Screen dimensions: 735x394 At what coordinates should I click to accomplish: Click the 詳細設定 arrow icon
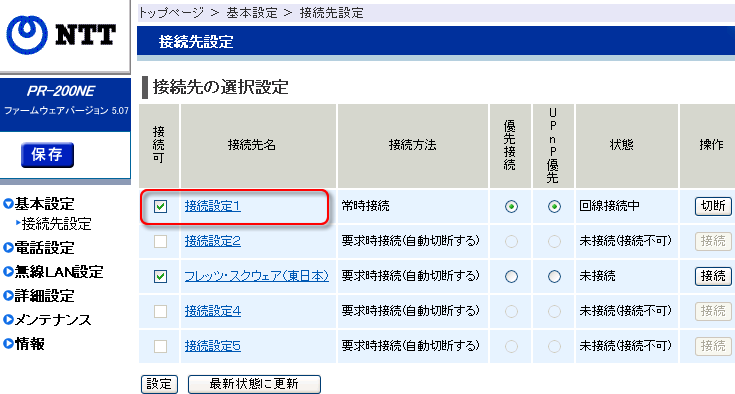tap(8, 296)
